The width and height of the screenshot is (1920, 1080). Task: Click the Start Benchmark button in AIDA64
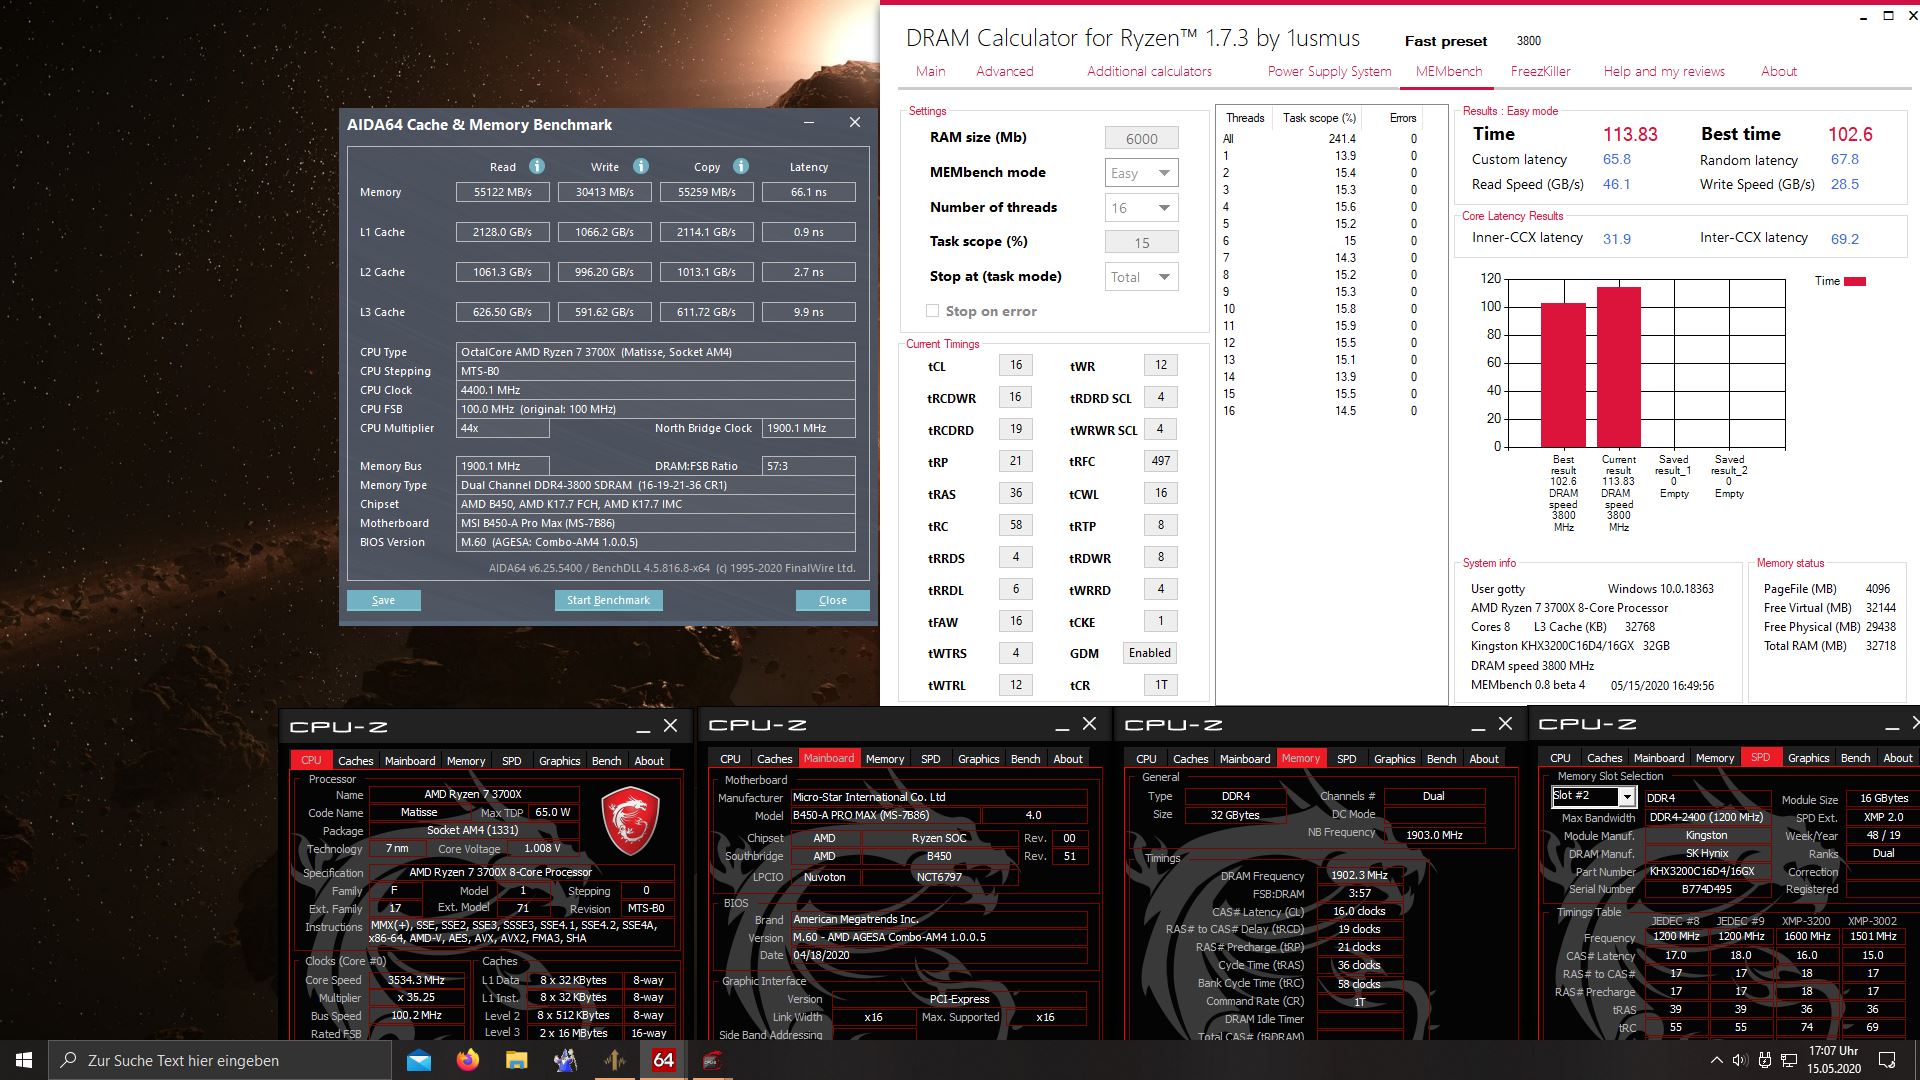coord(608,600)
